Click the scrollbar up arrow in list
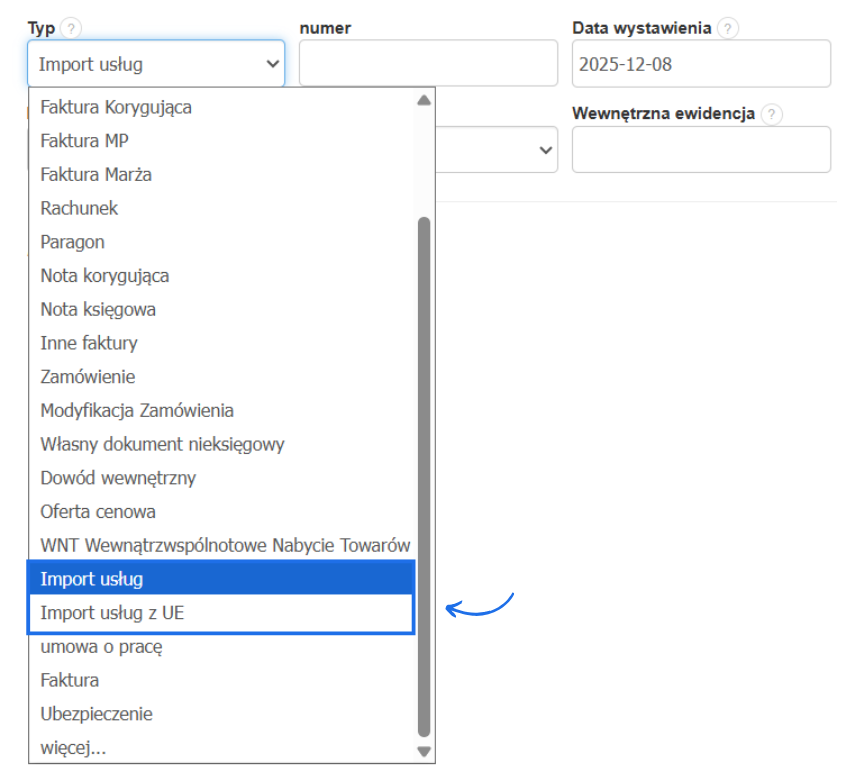Viewport: 844px width, 778px height. pyautogui.click(x=423, y=100)
